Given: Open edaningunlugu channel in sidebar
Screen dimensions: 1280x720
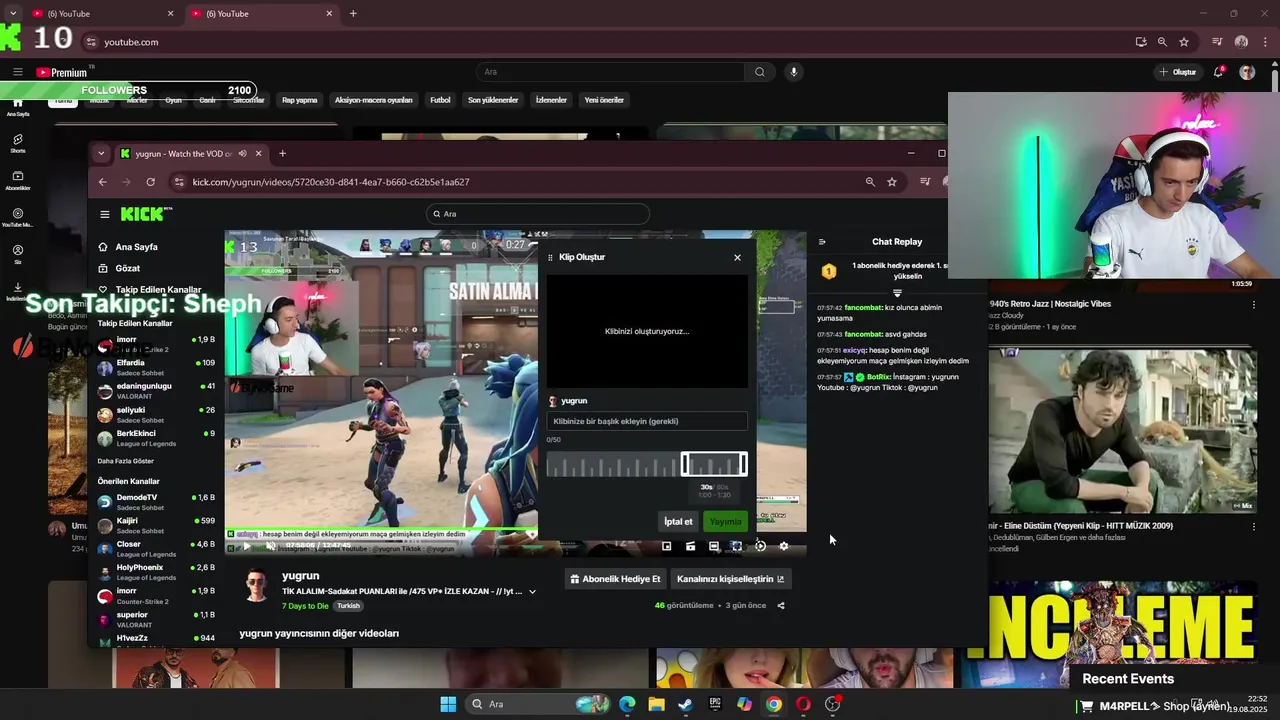Looking at the screenshot, I should coord(157,390).
